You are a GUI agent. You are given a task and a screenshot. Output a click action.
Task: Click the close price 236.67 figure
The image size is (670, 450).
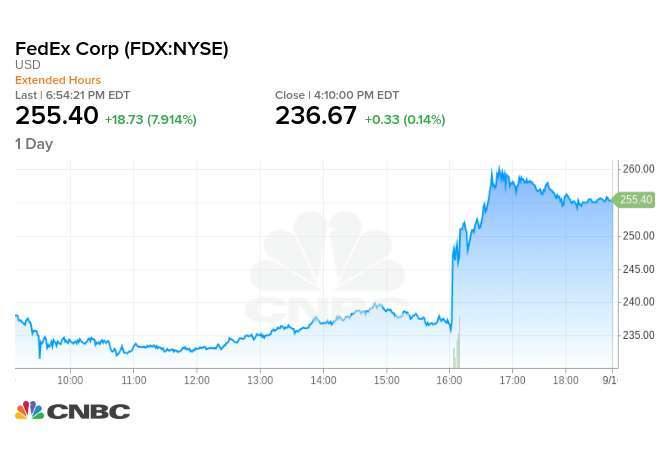pos(316,116)
